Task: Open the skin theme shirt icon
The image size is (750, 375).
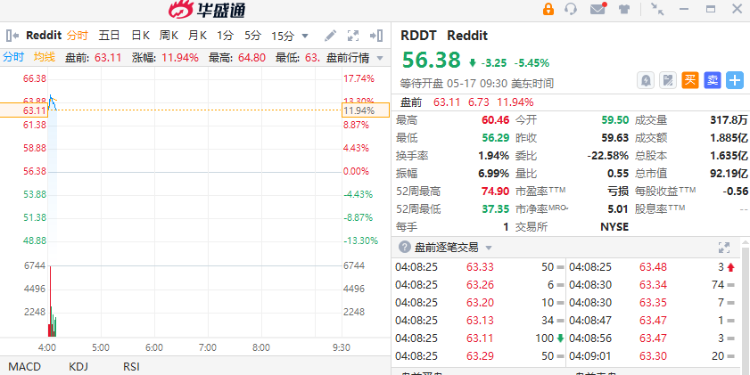Action: [624, 9]
